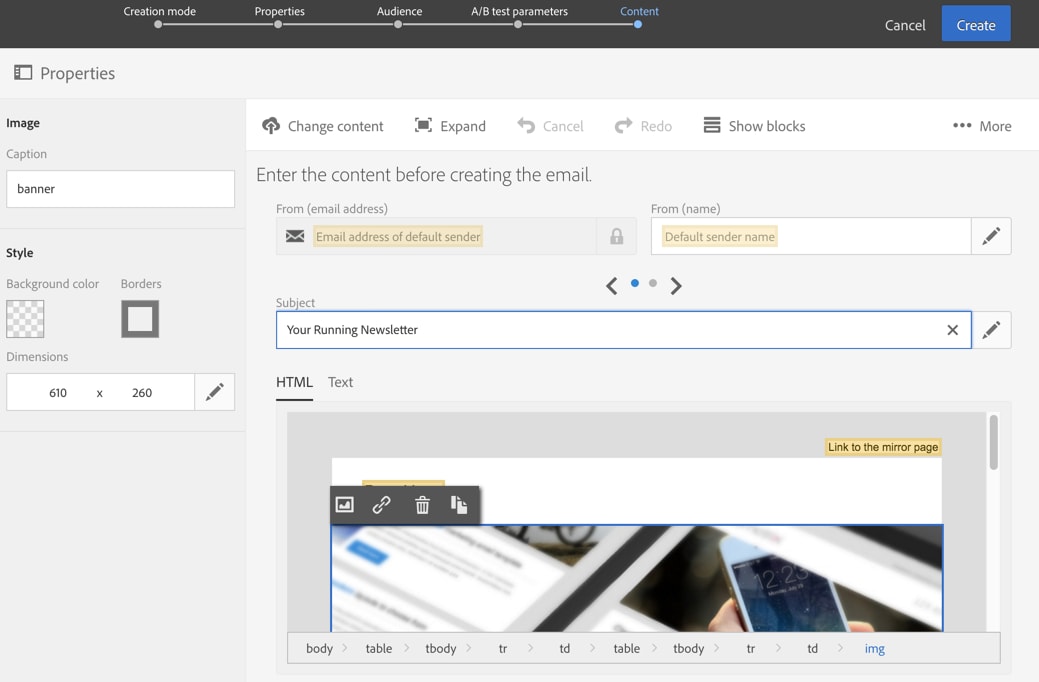Viewport: 1039px width, 682px height.
Task: Click the insert link chain icon
Action: point(382,505)
